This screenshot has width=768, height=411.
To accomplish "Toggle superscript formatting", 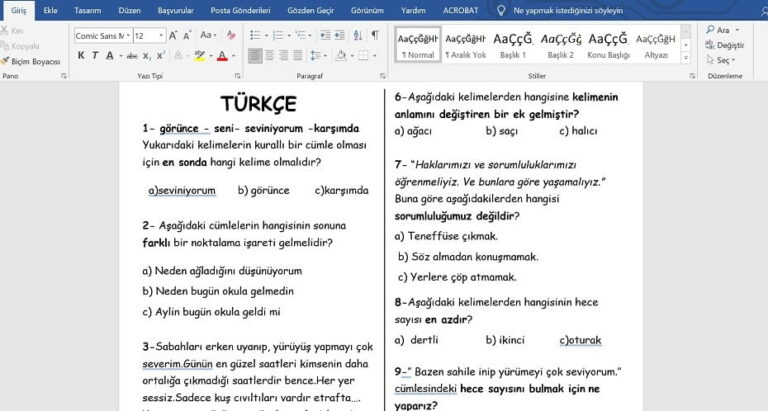I will point(160,56).
